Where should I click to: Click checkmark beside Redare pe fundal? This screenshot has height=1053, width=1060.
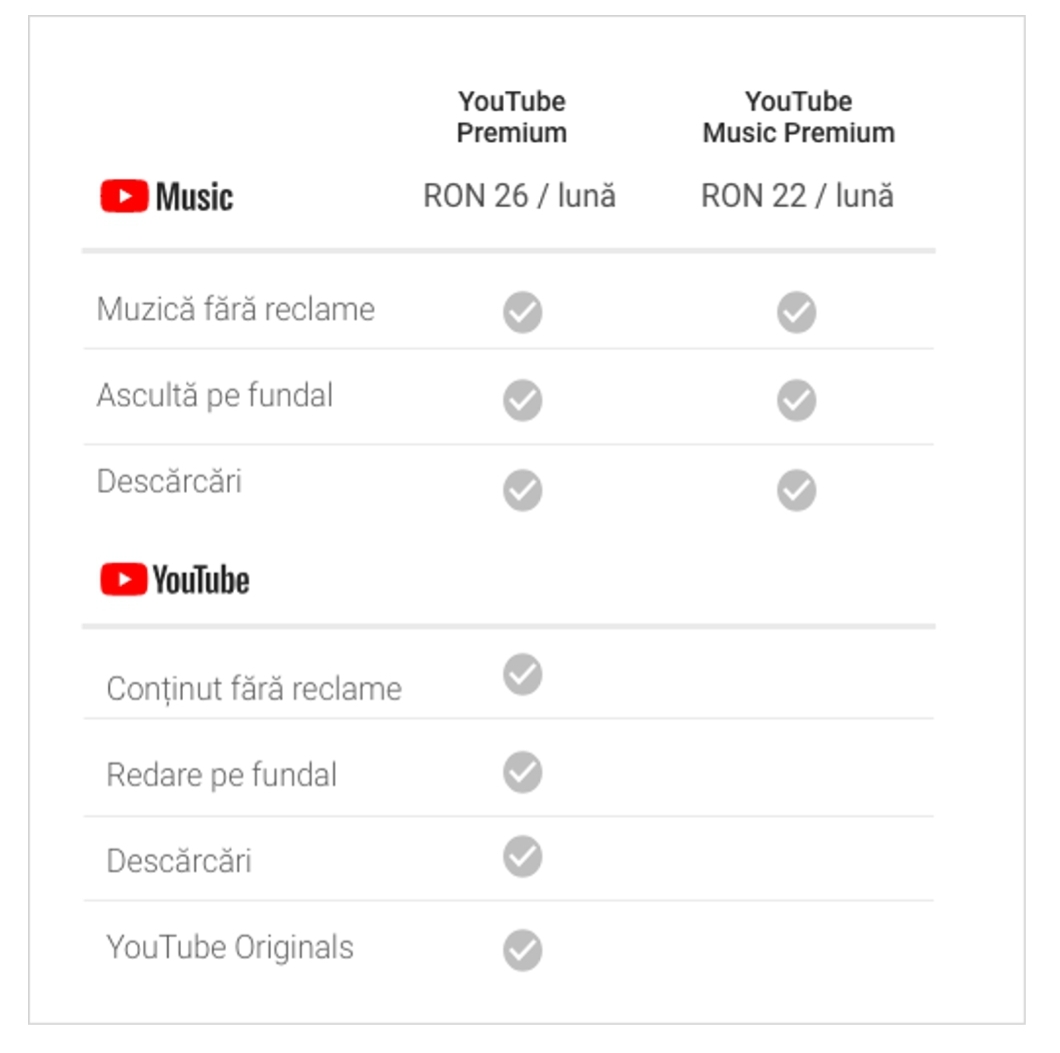click(523, 772)
